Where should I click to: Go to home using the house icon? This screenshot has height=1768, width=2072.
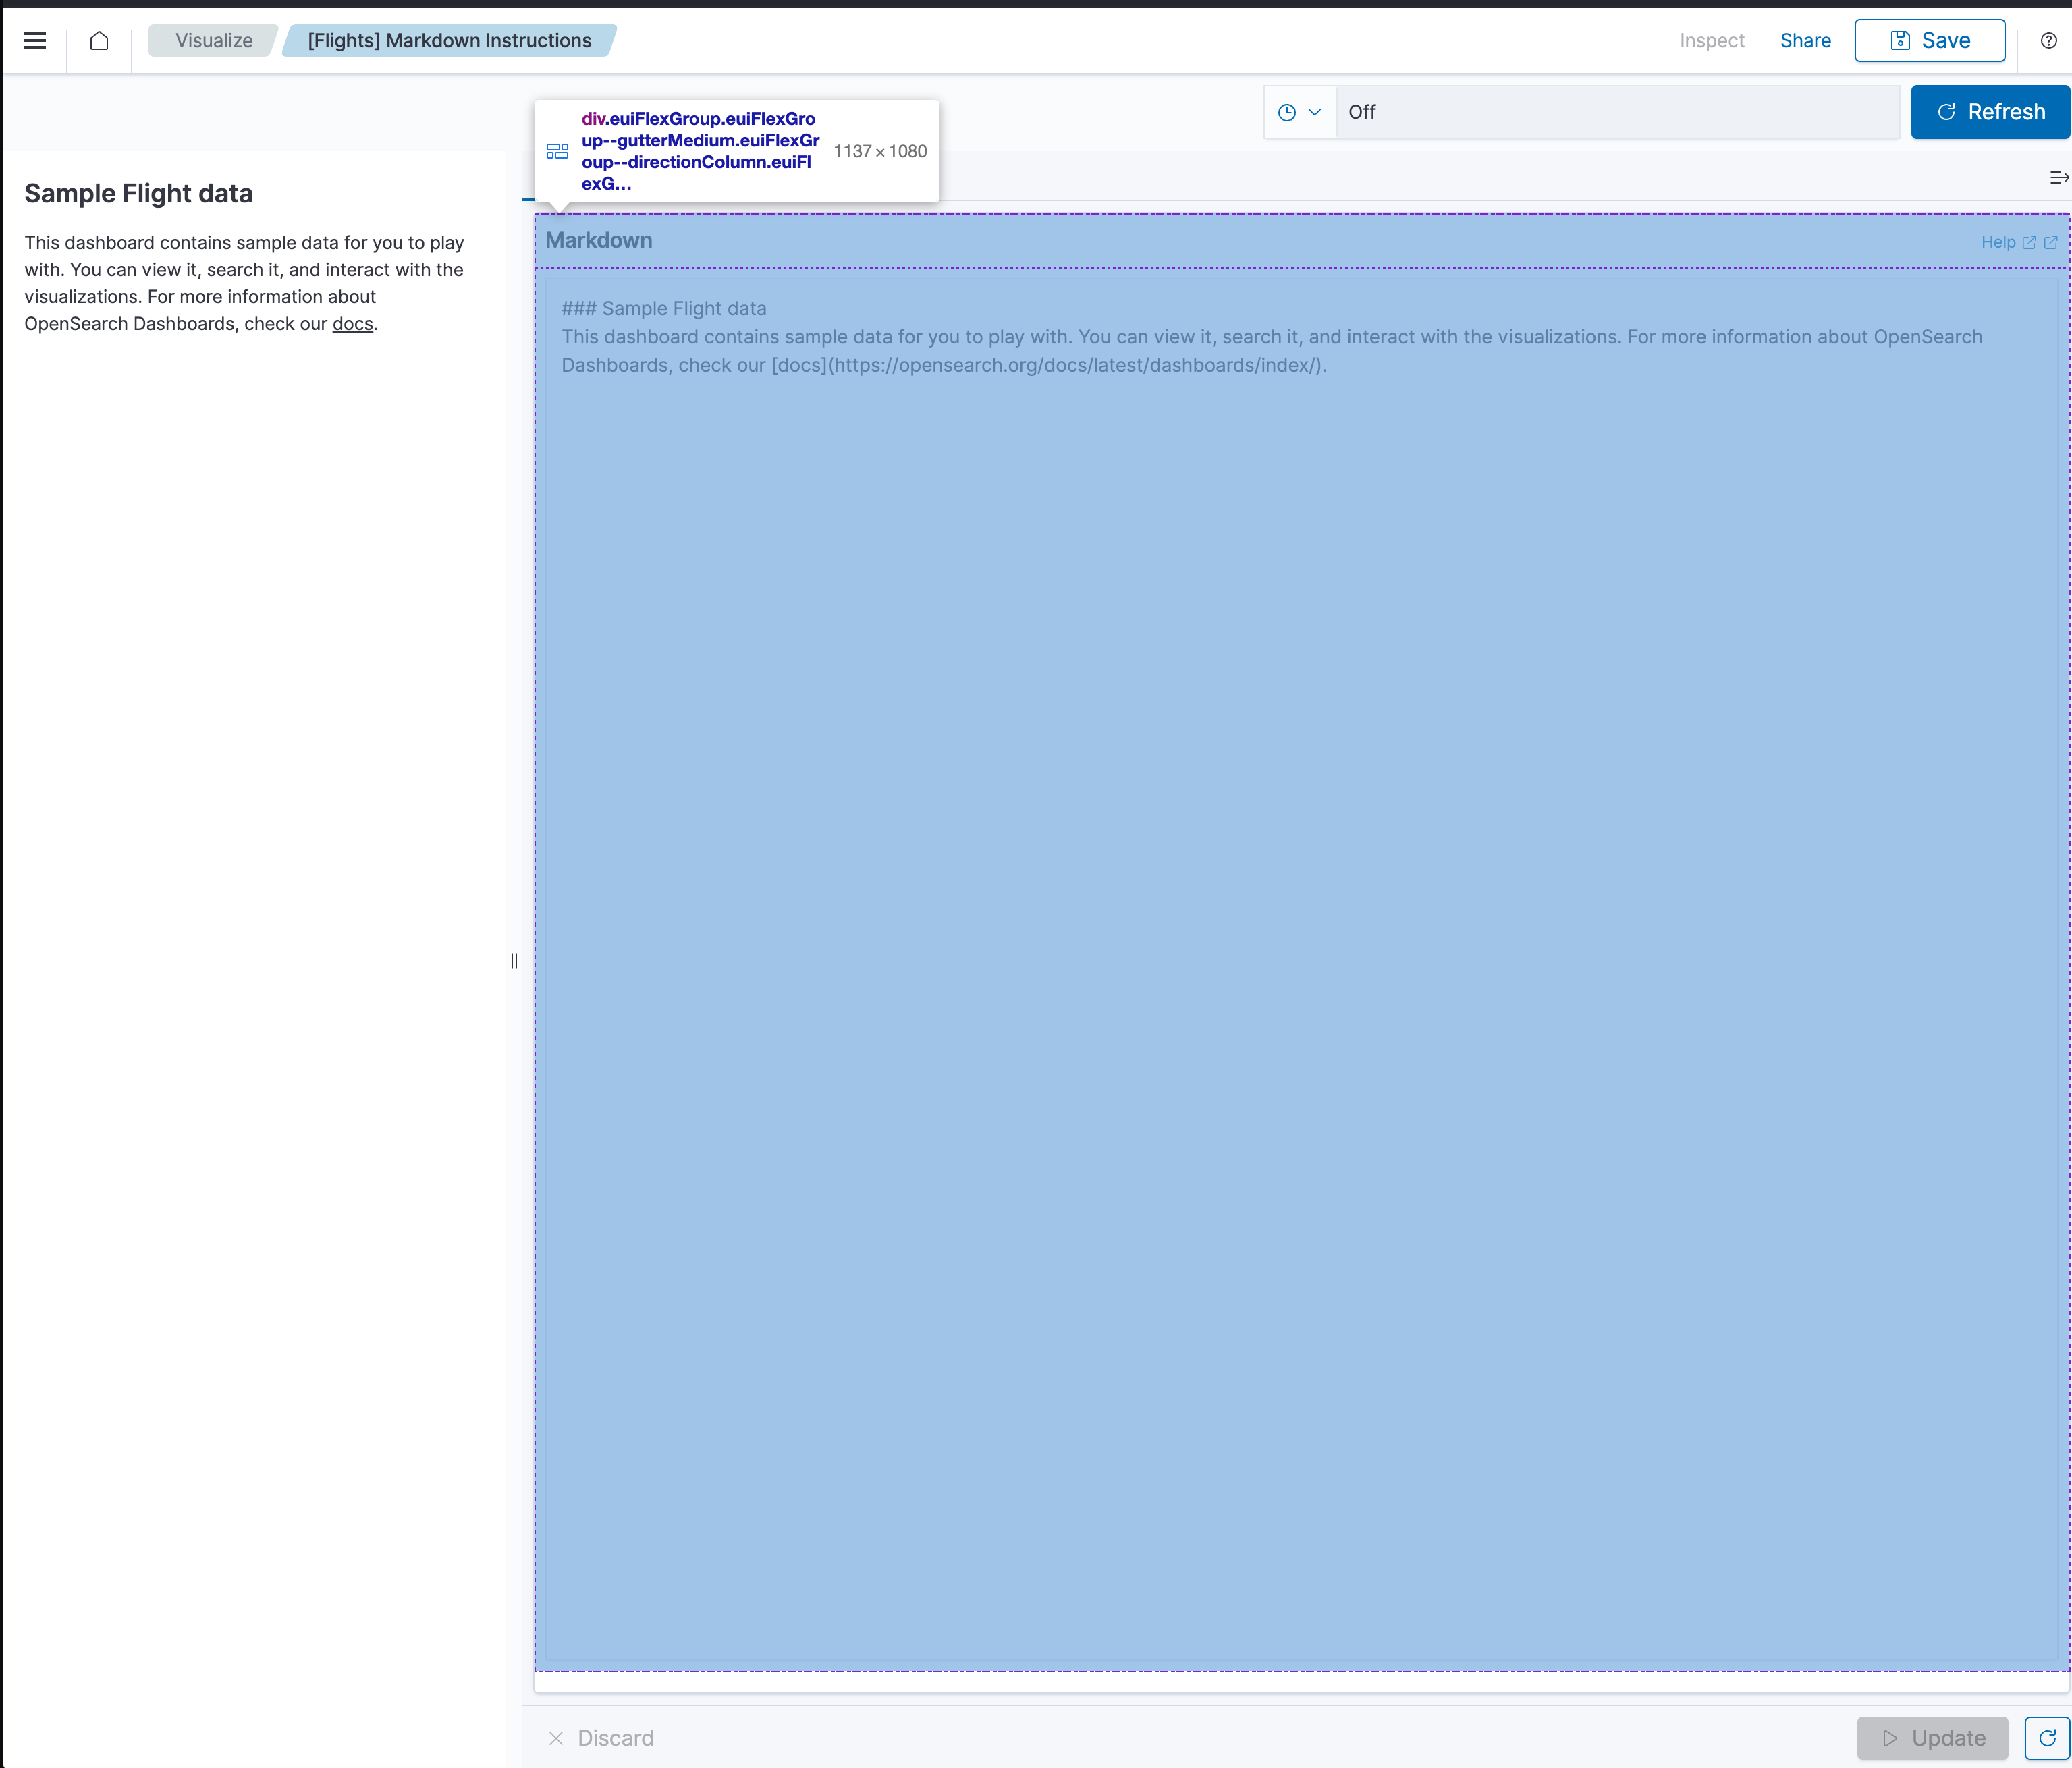tap(99, 41)
